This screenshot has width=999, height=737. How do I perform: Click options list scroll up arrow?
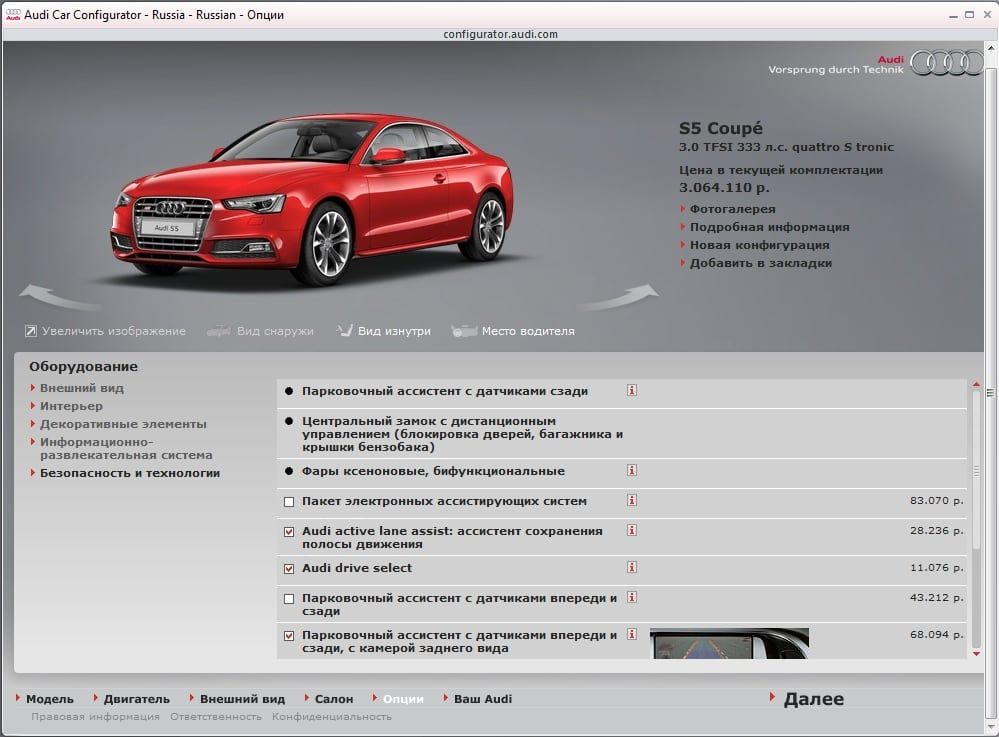point(976,385)
